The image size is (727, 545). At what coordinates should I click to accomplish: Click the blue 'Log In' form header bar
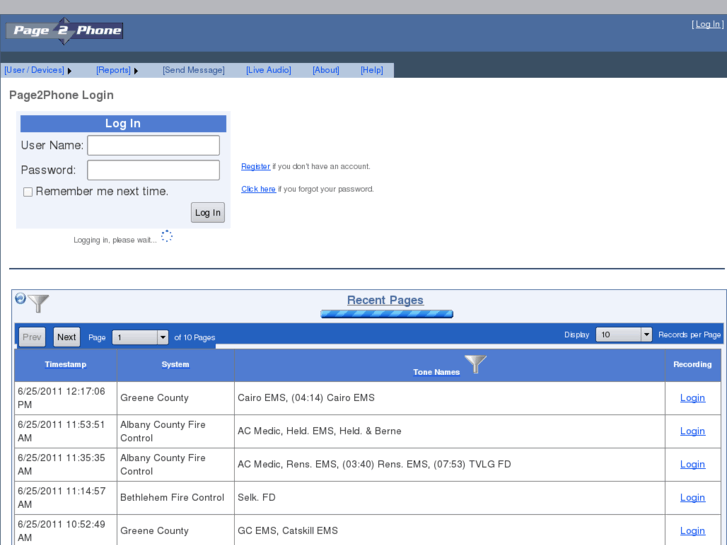123,123
